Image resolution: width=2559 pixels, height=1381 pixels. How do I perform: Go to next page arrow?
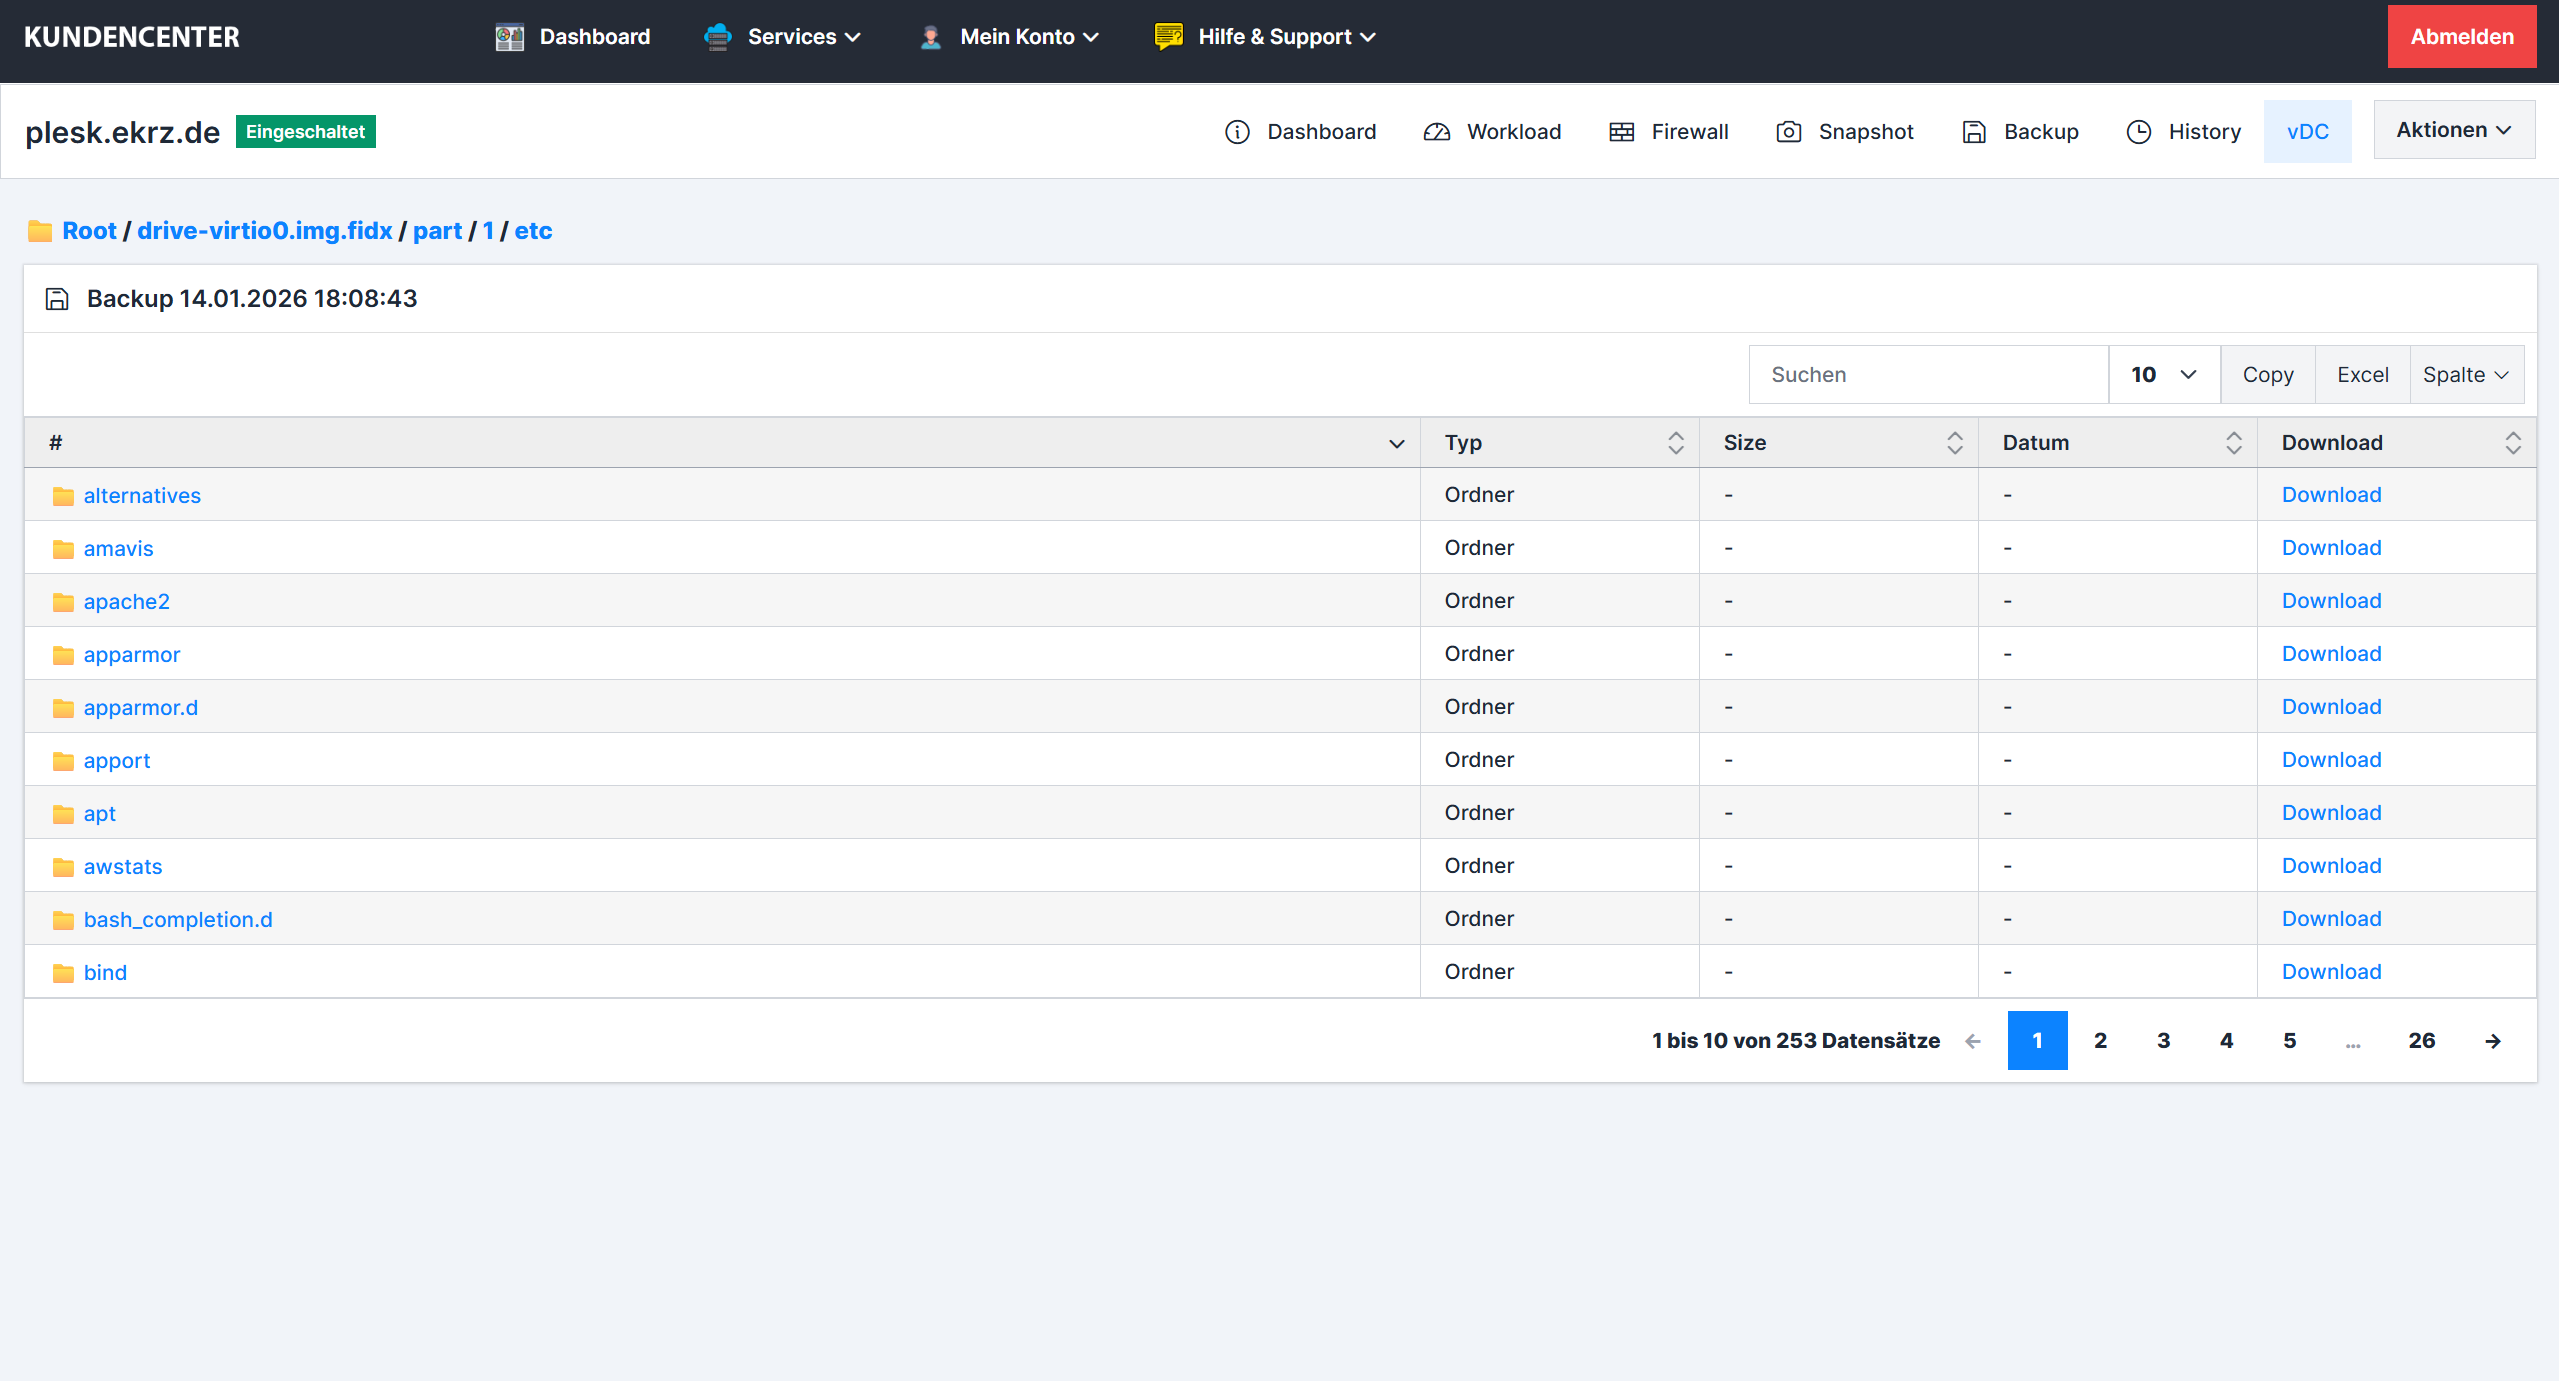coord(2493,1041)
